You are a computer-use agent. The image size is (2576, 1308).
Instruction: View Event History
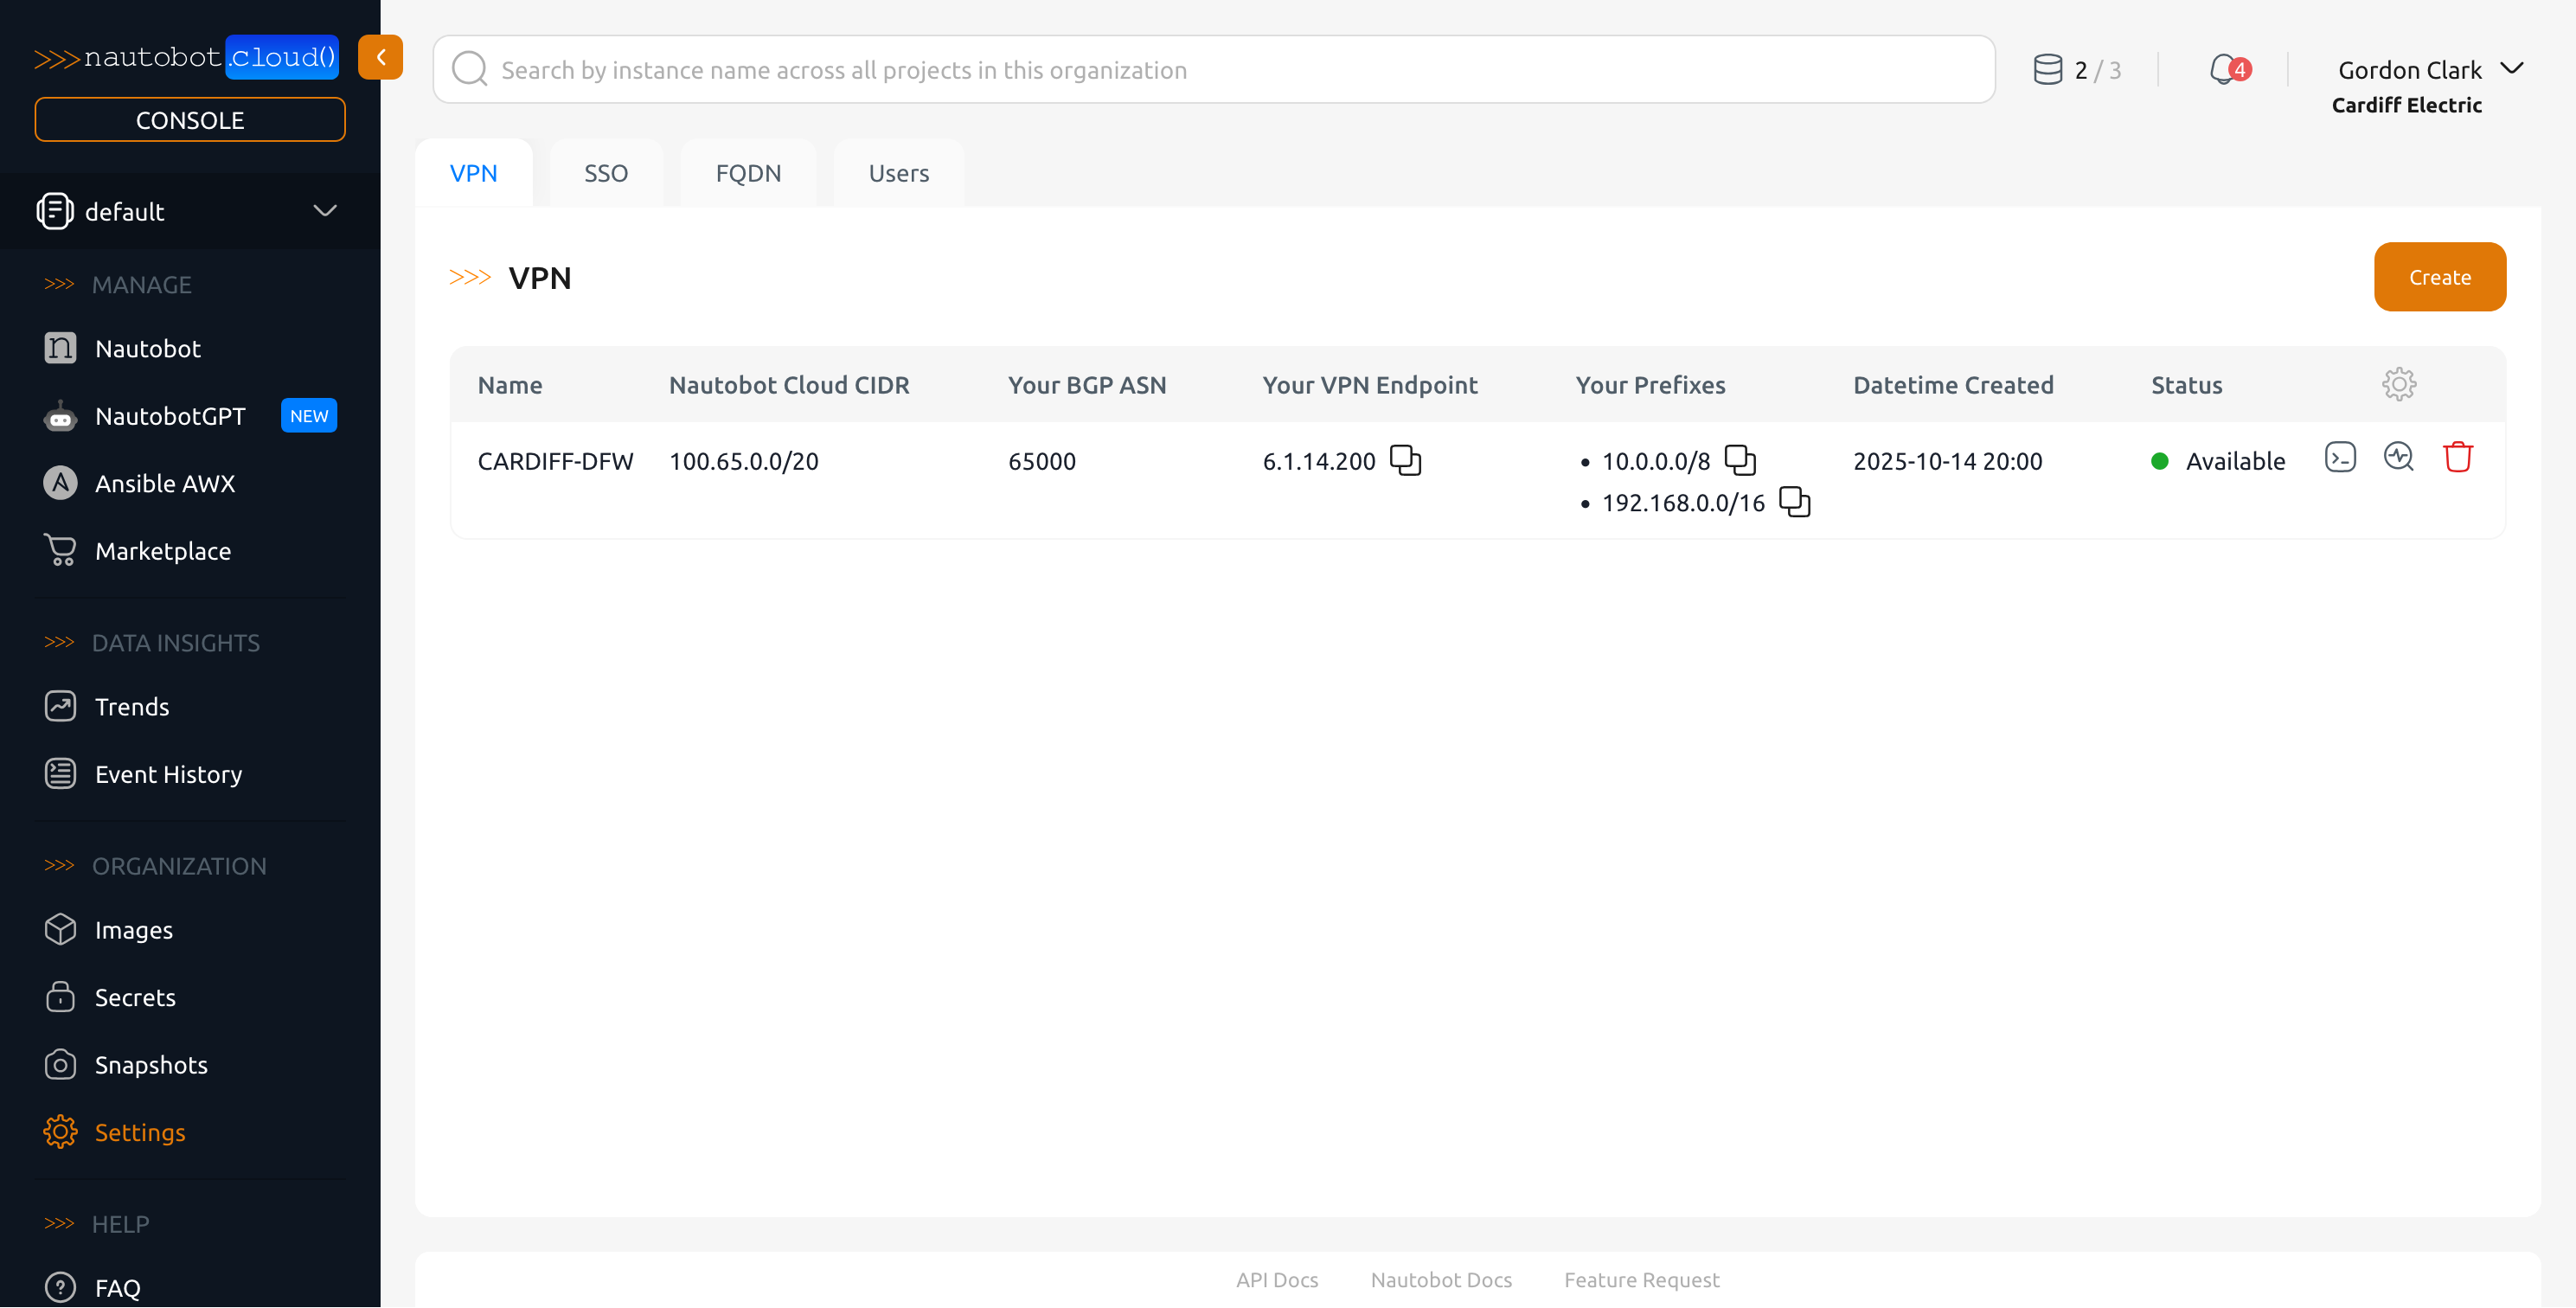point(168,774)
